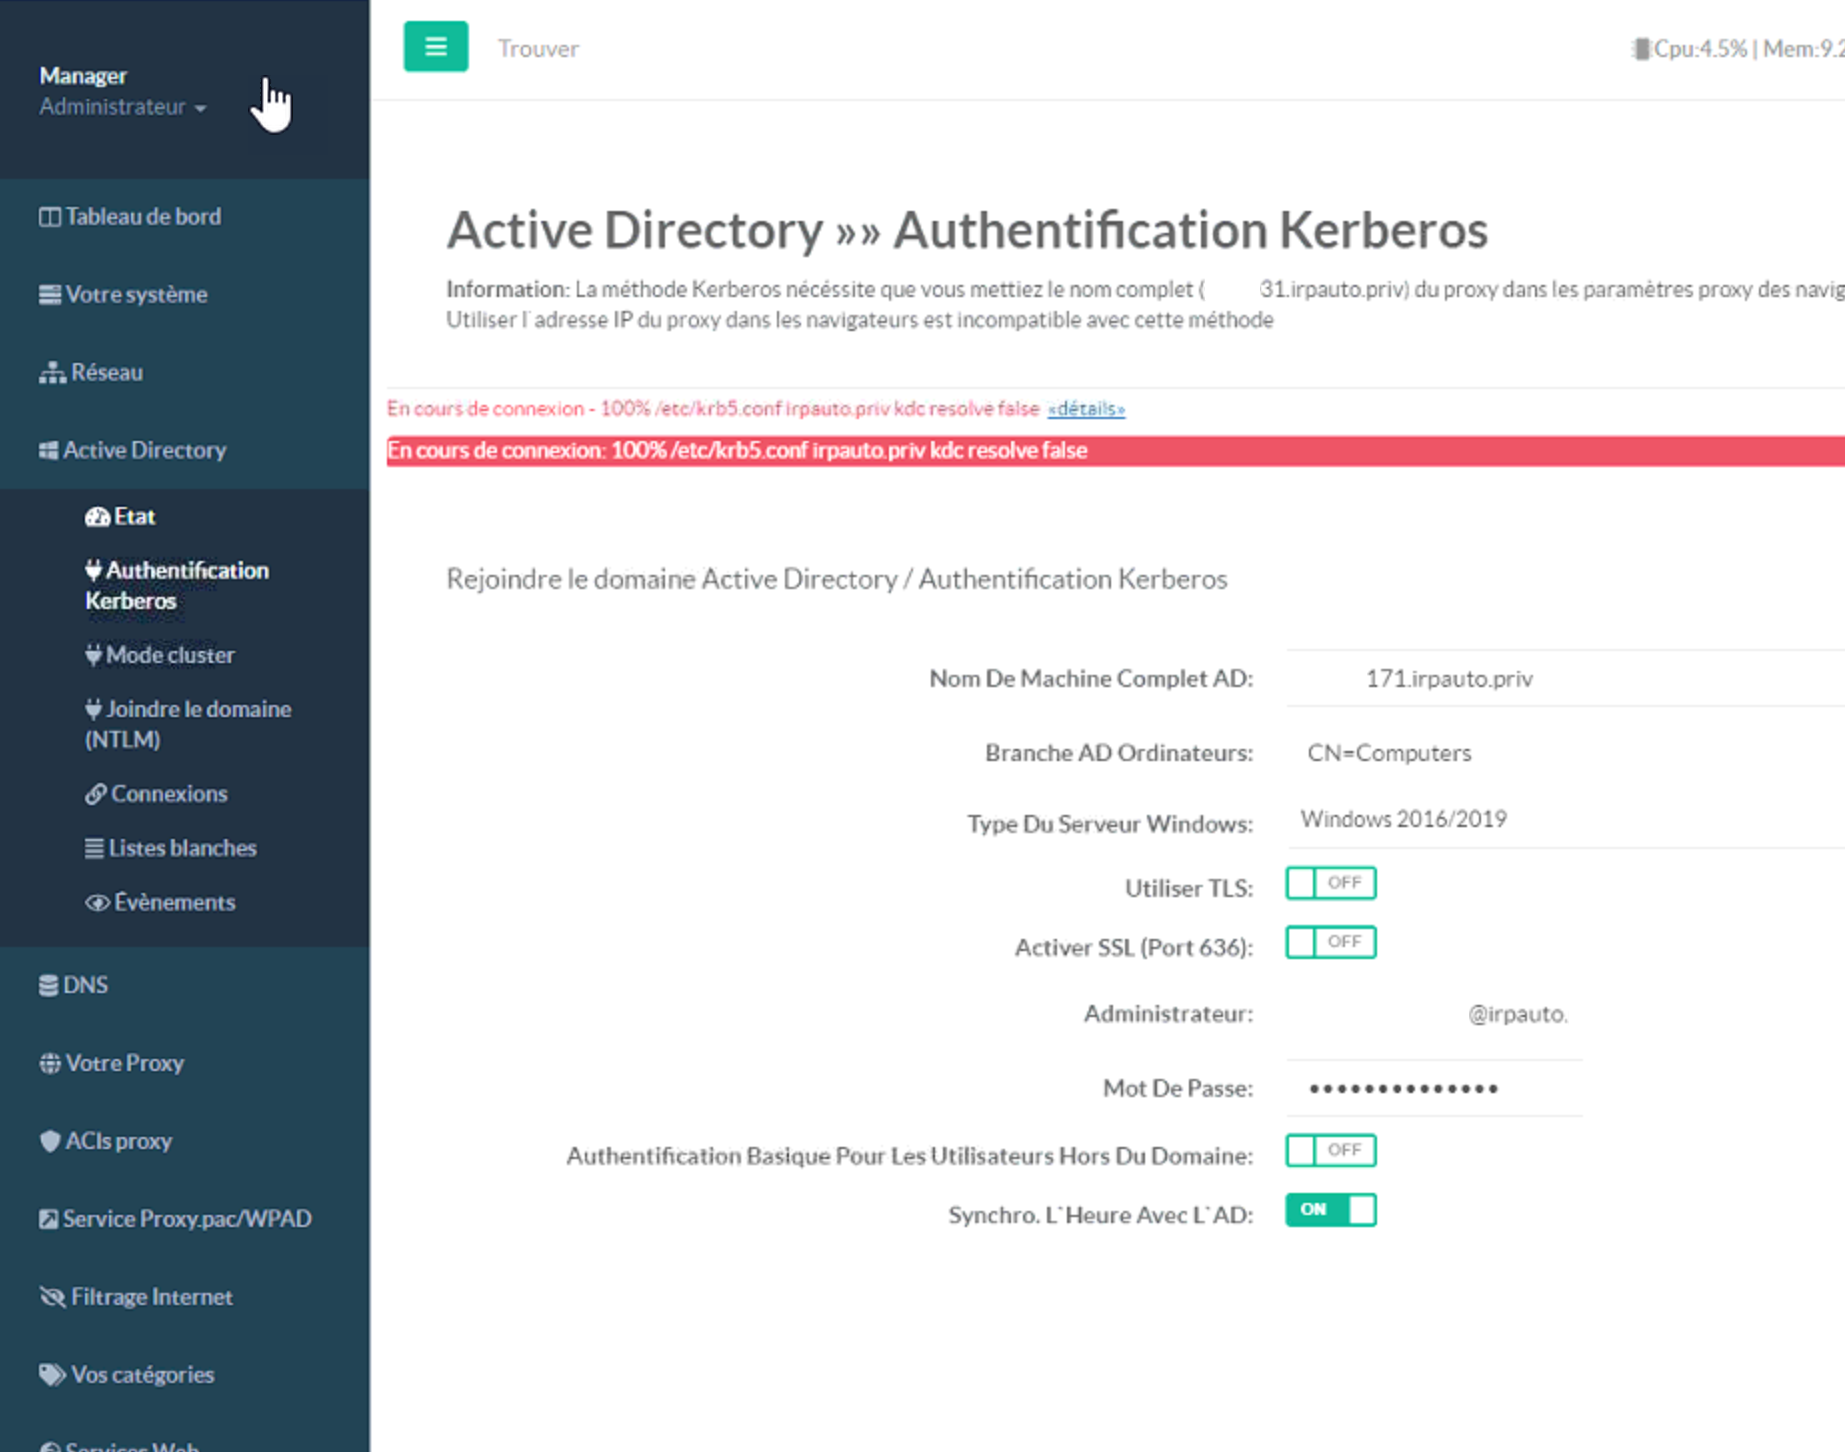Click the Réseau network icon
The image size is (1845, 1452).
click(52, 373)
